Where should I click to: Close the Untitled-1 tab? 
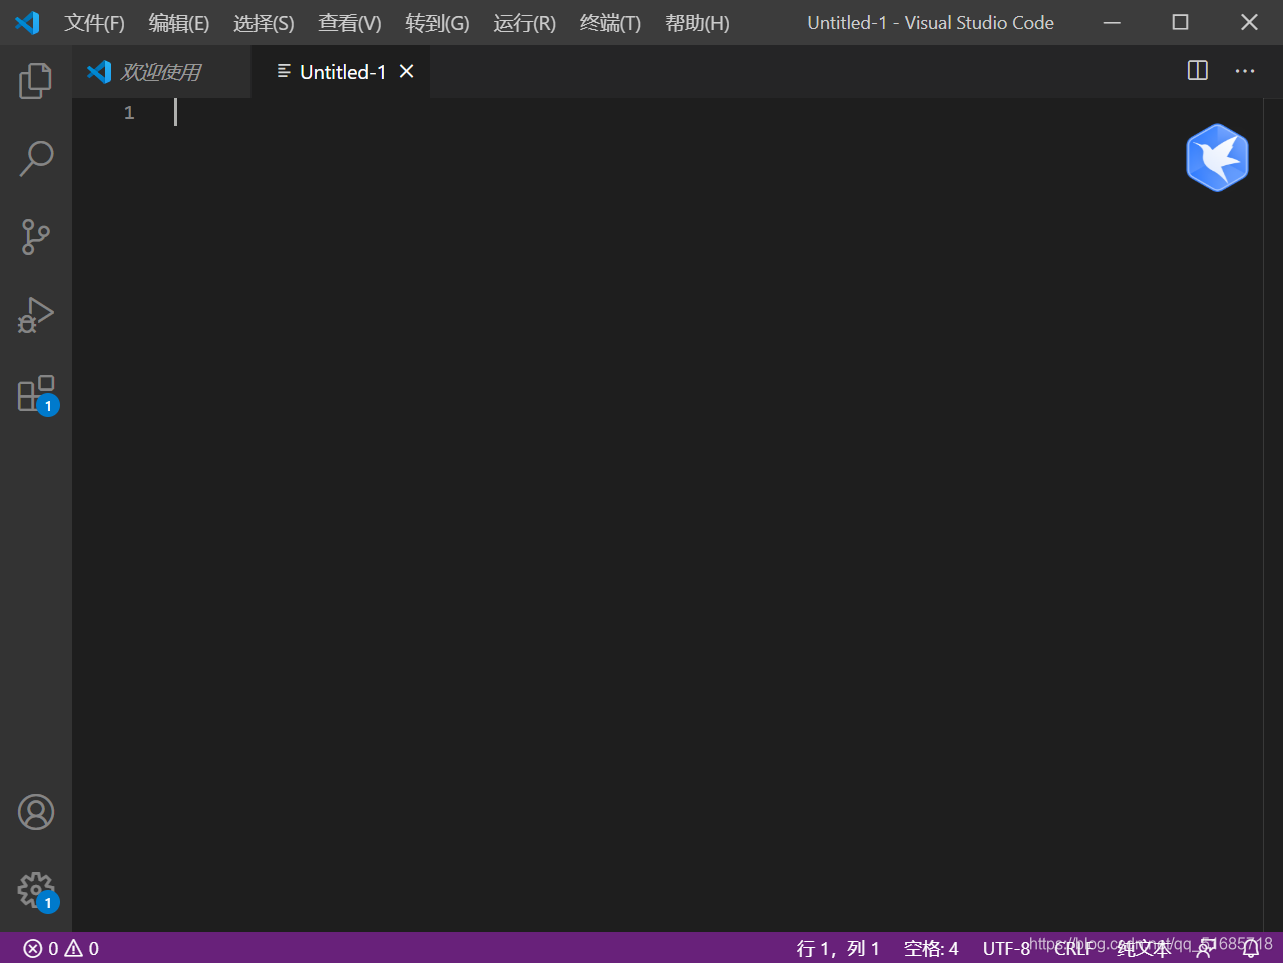(406, 71)
